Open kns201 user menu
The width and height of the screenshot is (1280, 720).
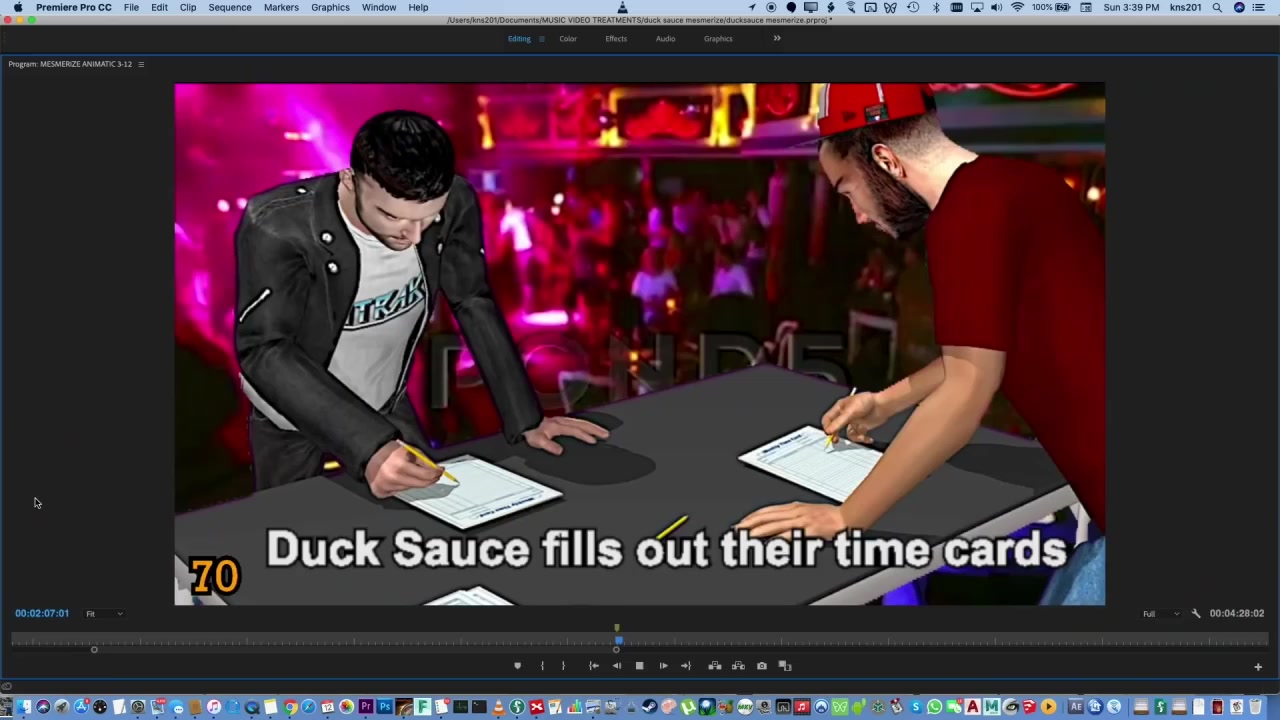click(1185, 7)
